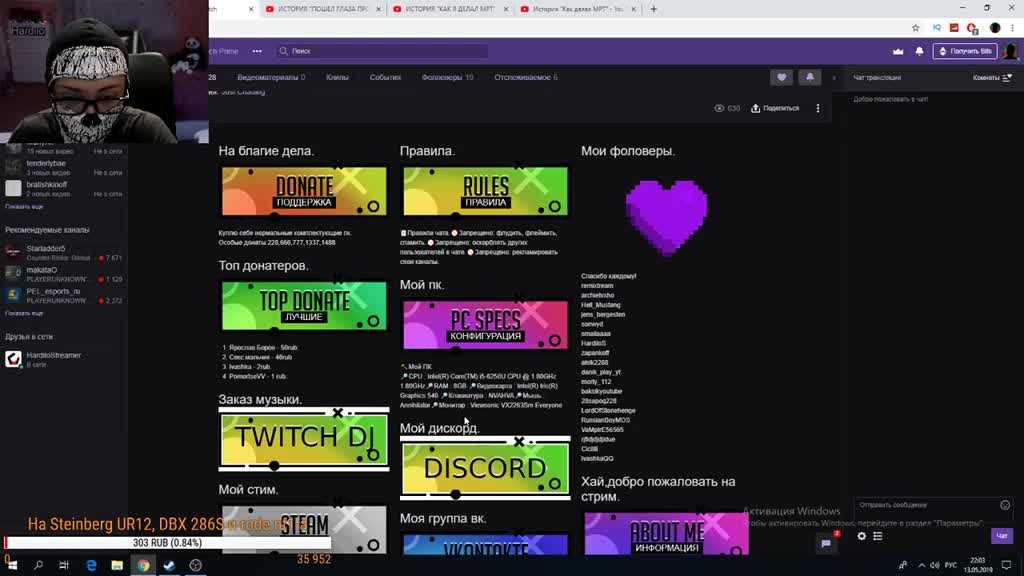Switch to the Фолловеры tab
This screenshot has height=576, width=1024.
tap(447, 77)
